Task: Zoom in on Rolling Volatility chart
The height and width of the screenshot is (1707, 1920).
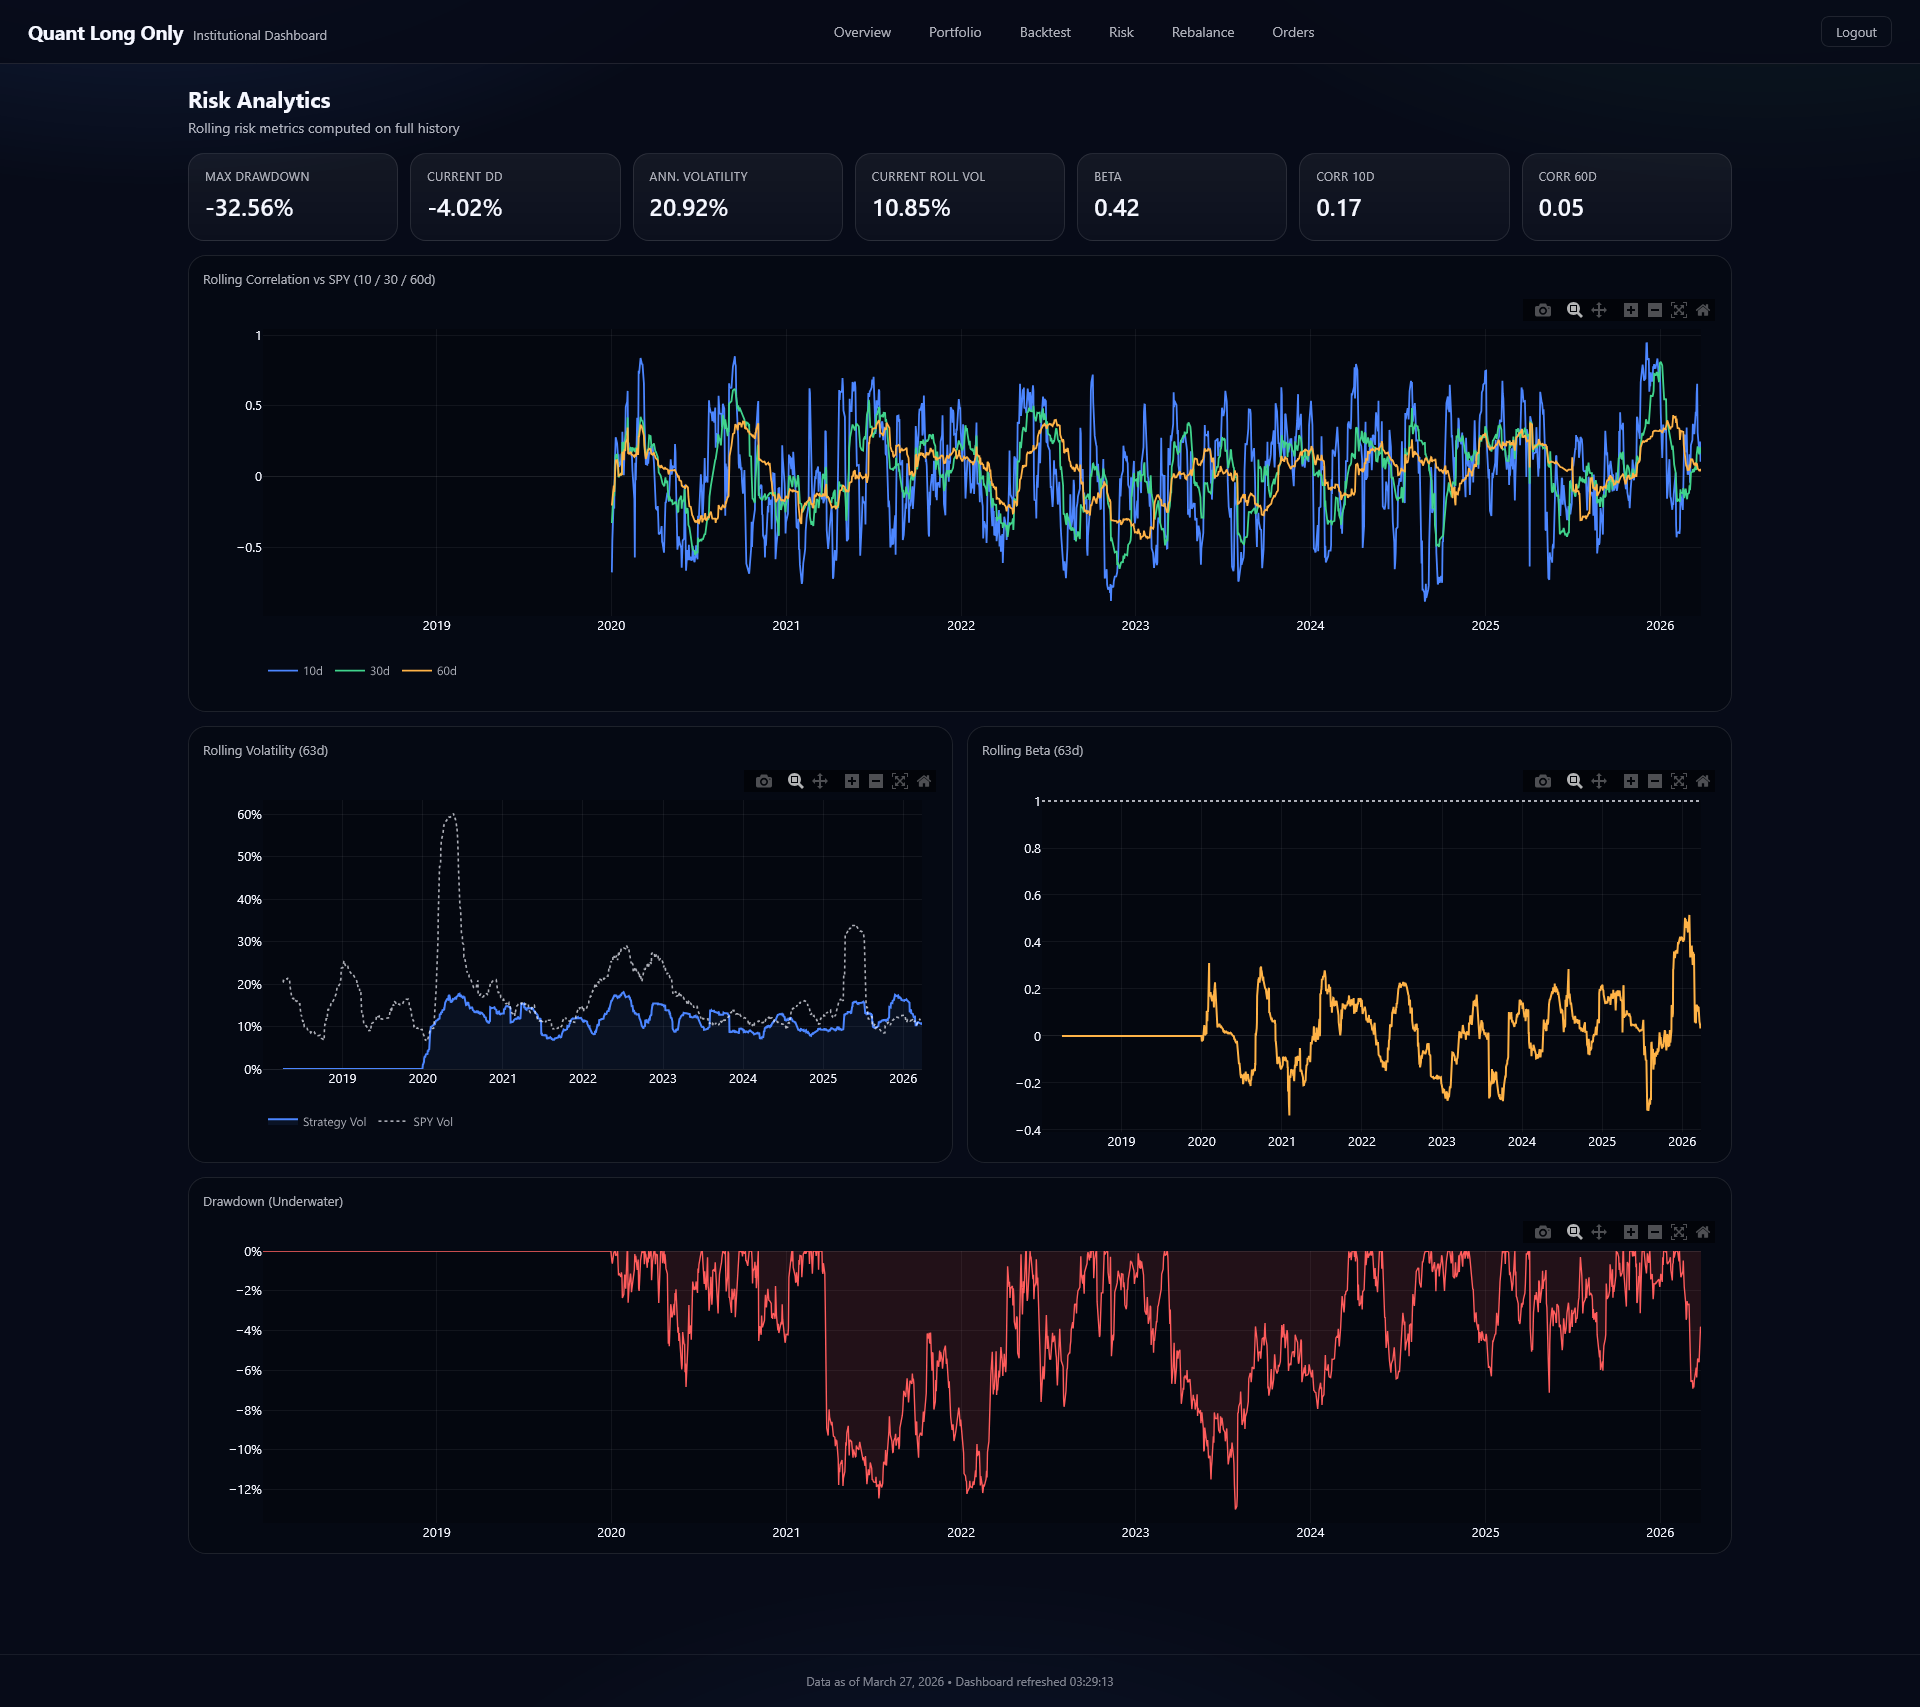Action: point(852,781)
